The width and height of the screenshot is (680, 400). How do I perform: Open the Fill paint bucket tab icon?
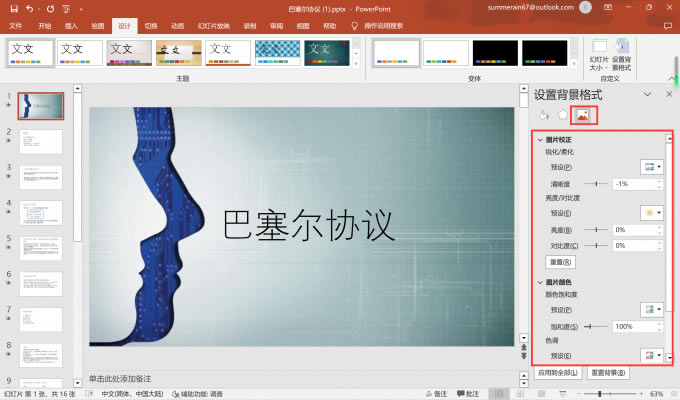coord(544,115)
